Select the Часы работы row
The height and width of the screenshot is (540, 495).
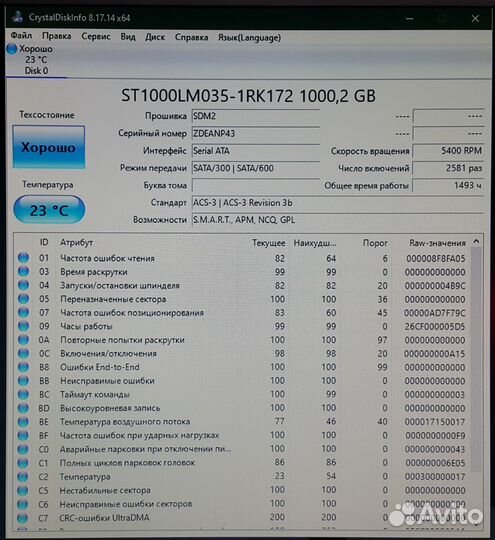pos(243,326)
